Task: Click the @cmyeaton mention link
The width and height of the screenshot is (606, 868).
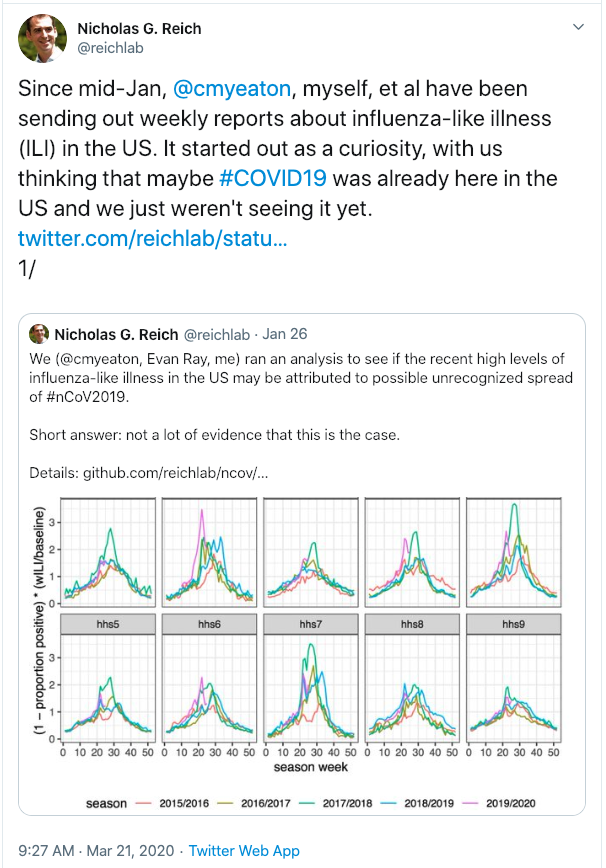Action: pos(232,89)
